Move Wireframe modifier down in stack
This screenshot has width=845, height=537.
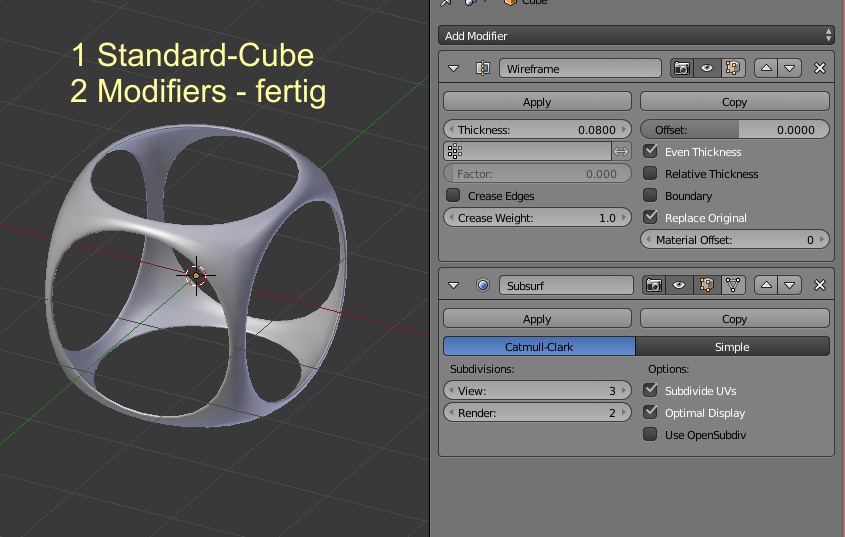point(789,68)
